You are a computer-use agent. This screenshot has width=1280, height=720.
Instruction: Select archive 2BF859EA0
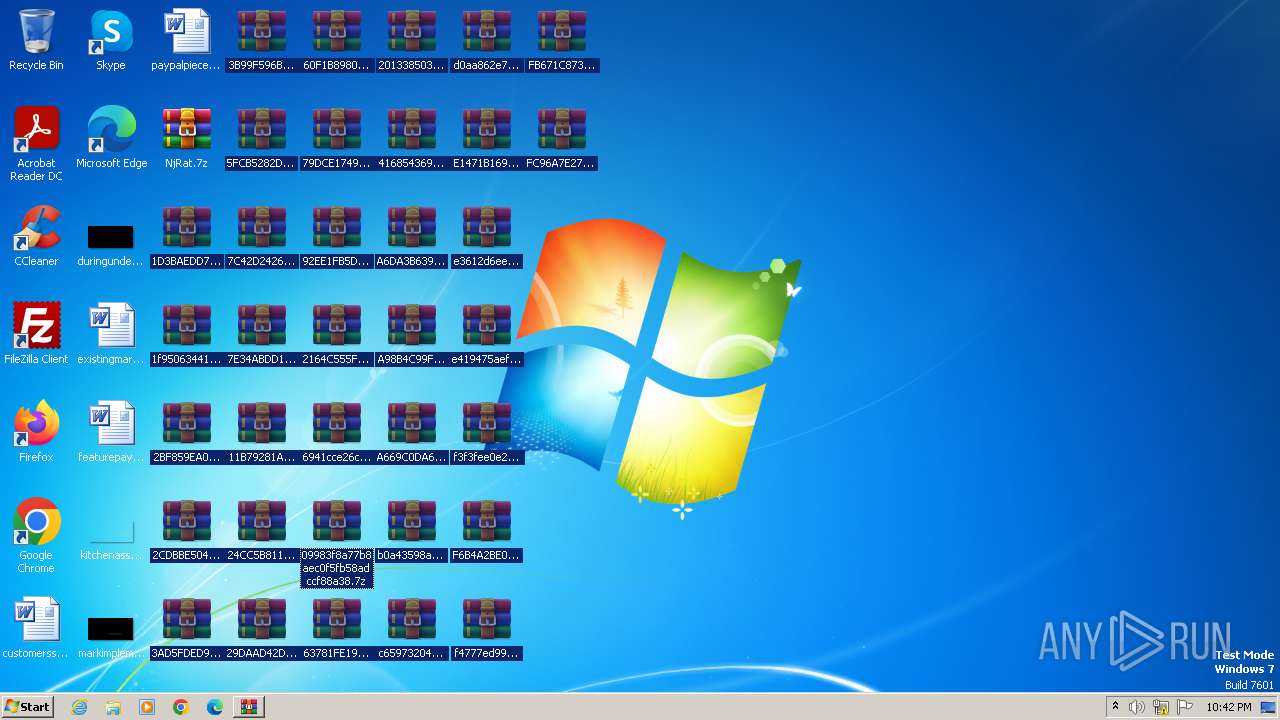(186, 433)
